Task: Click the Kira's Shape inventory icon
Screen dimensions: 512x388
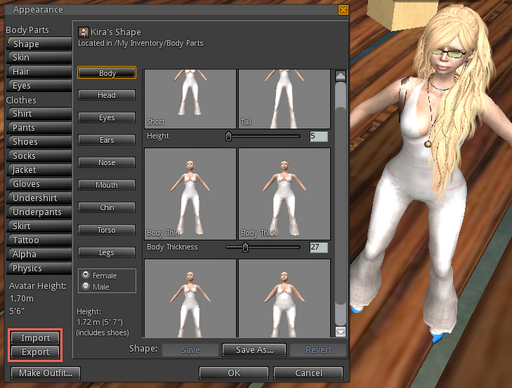Action: (83, 32)
